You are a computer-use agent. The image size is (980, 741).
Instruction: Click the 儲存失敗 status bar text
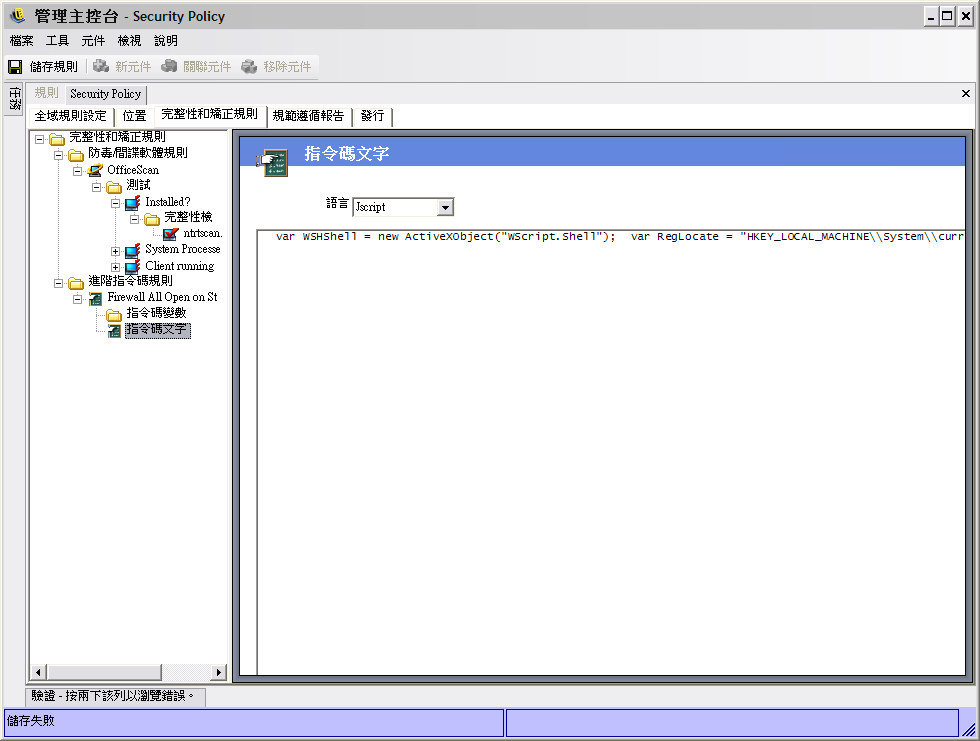[31, 720]
